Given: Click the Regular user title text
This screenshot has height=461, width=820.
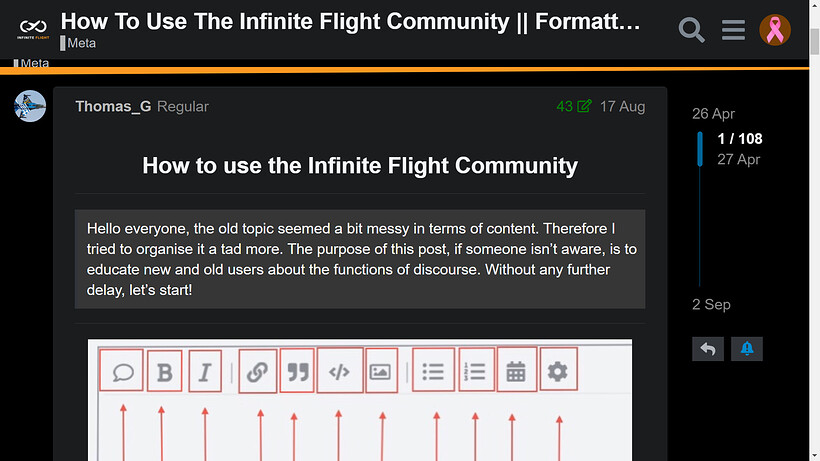Looking at the screenshot, I should (183, 107).
